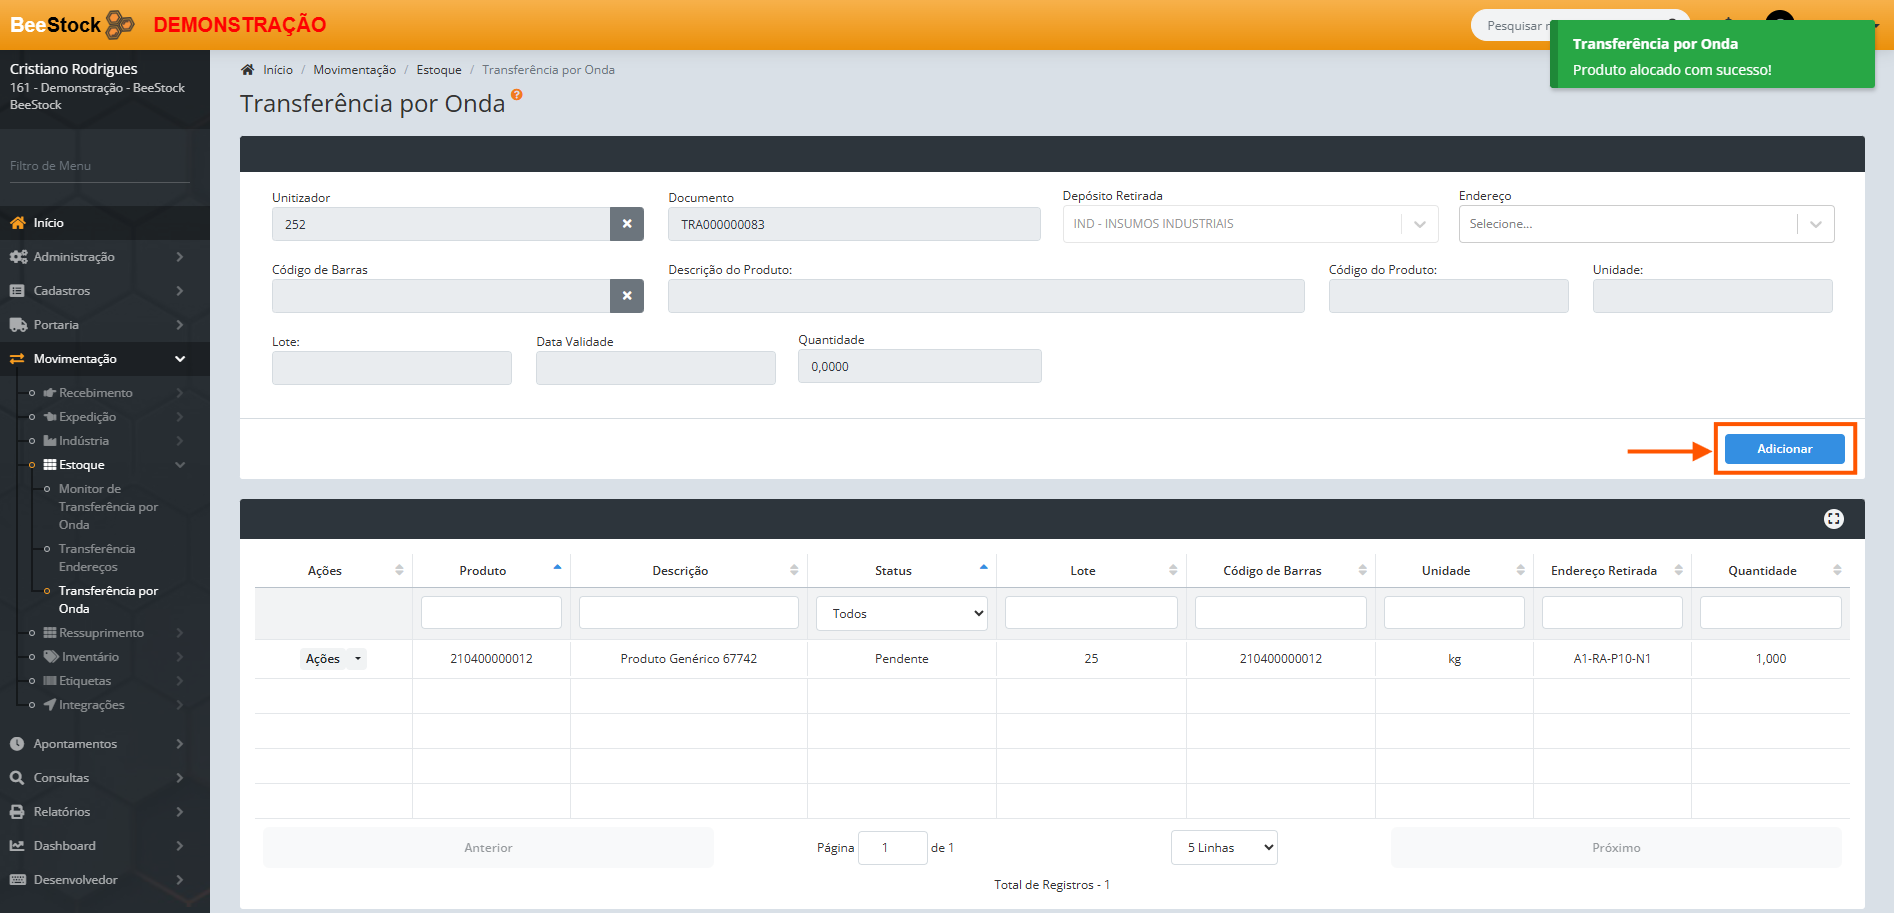
Task: Click the Descrição column filter input
Action: [689, 613]
